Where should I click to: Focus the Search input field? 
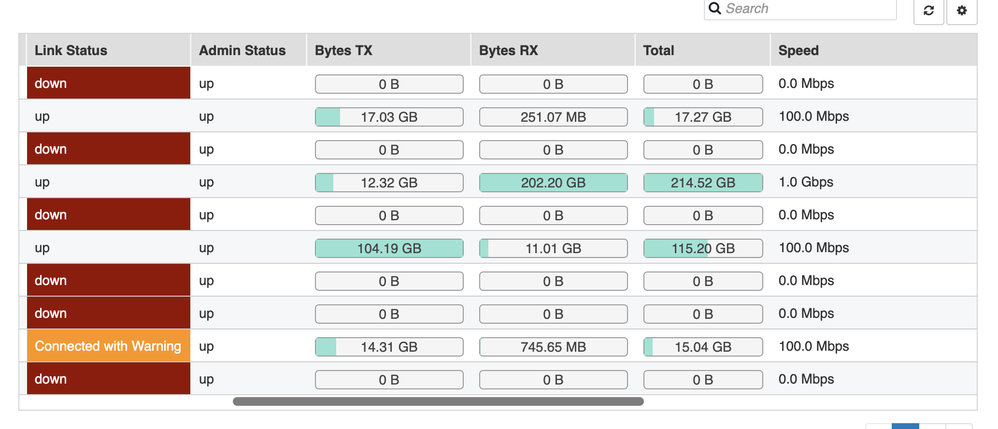click(805, 9)
